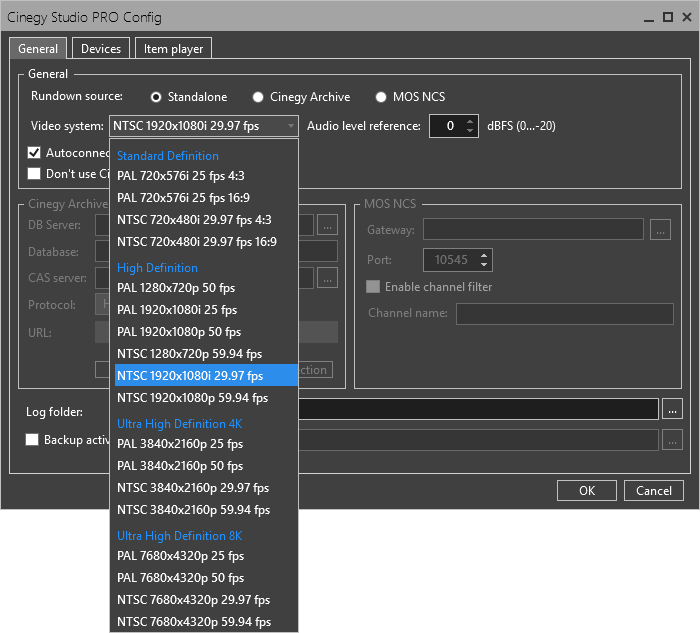Toggle Enable channel filter checkbox
This screenshot has height=633, width=700.
[x=373, y=287]
